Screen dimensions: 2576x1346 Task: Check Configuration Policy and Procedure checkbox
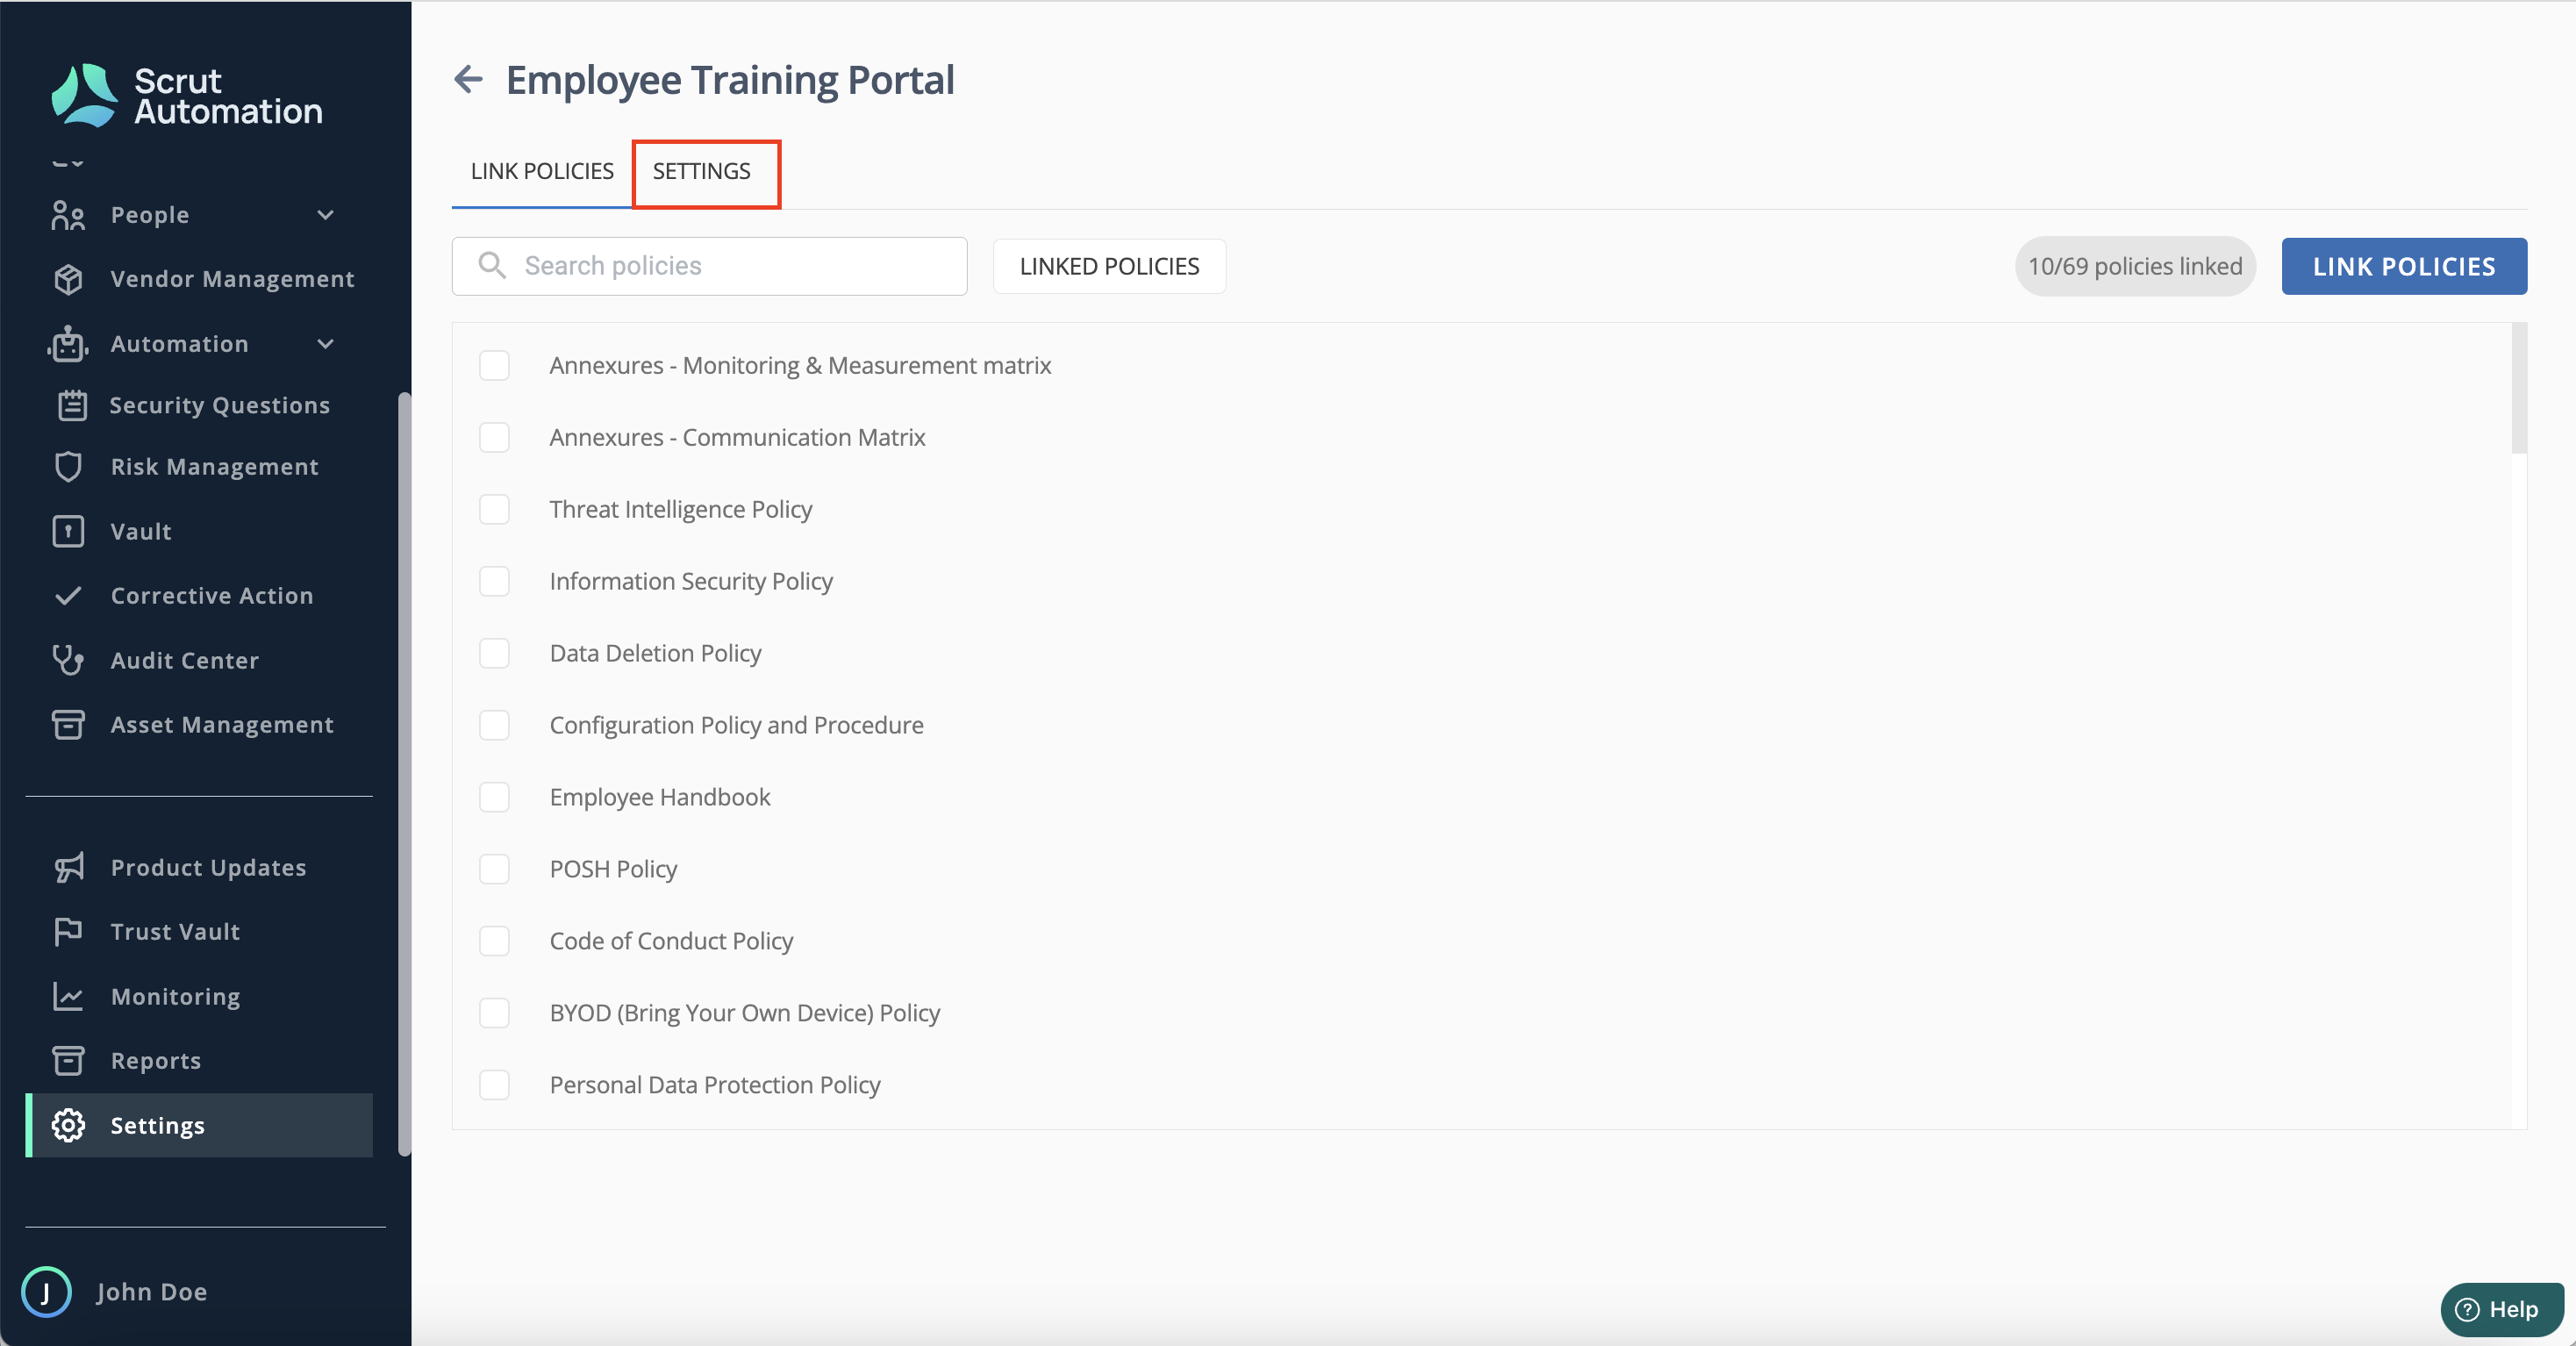[x=494, y=725]
